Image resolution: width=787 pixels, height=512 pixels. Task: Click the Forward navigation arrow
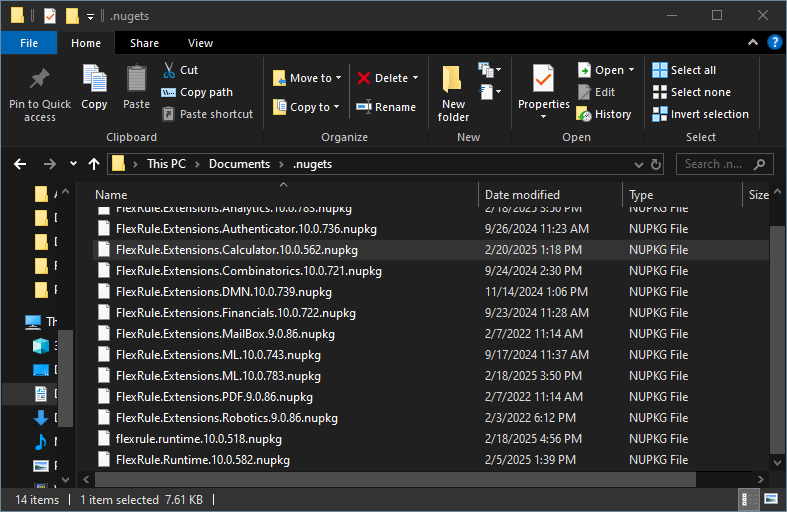coord(49,164)
